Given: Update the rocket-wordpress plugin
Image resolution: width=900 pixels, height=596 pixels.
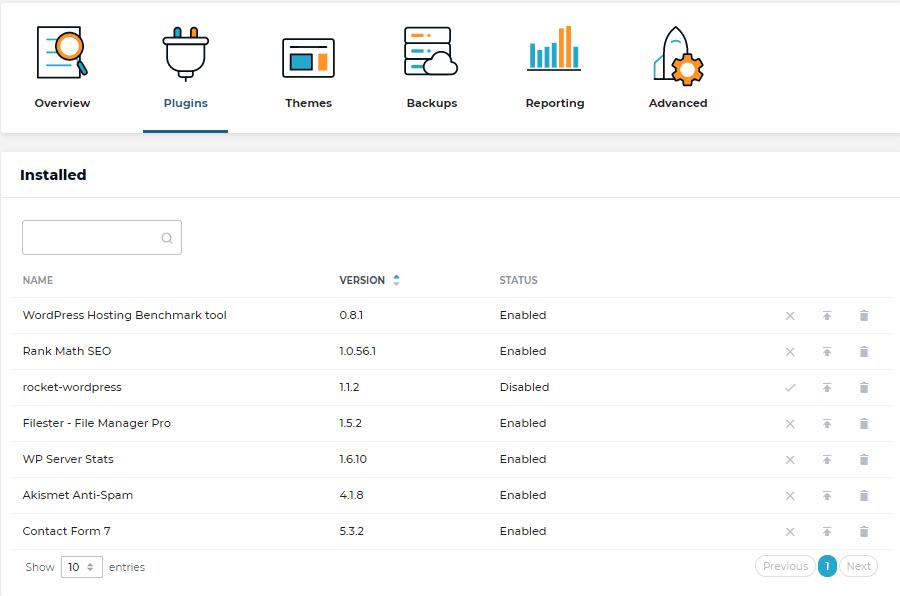Looking at the screenshot, I should (827, 388).
